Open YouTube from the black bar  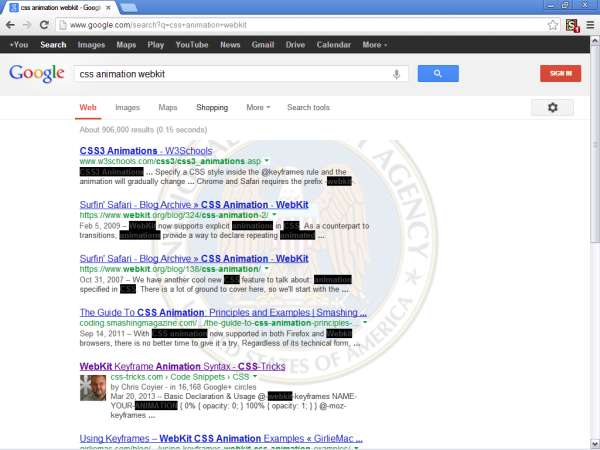coord(192,45)
